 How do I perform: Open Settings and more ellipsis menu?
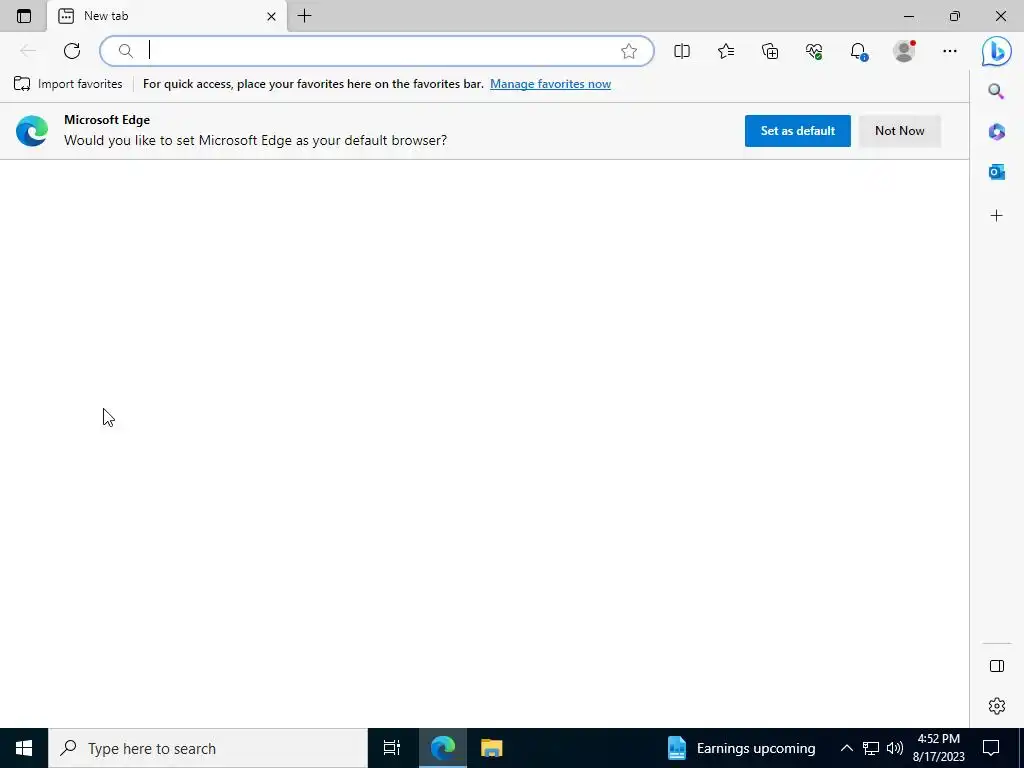[x=950, y=51]
